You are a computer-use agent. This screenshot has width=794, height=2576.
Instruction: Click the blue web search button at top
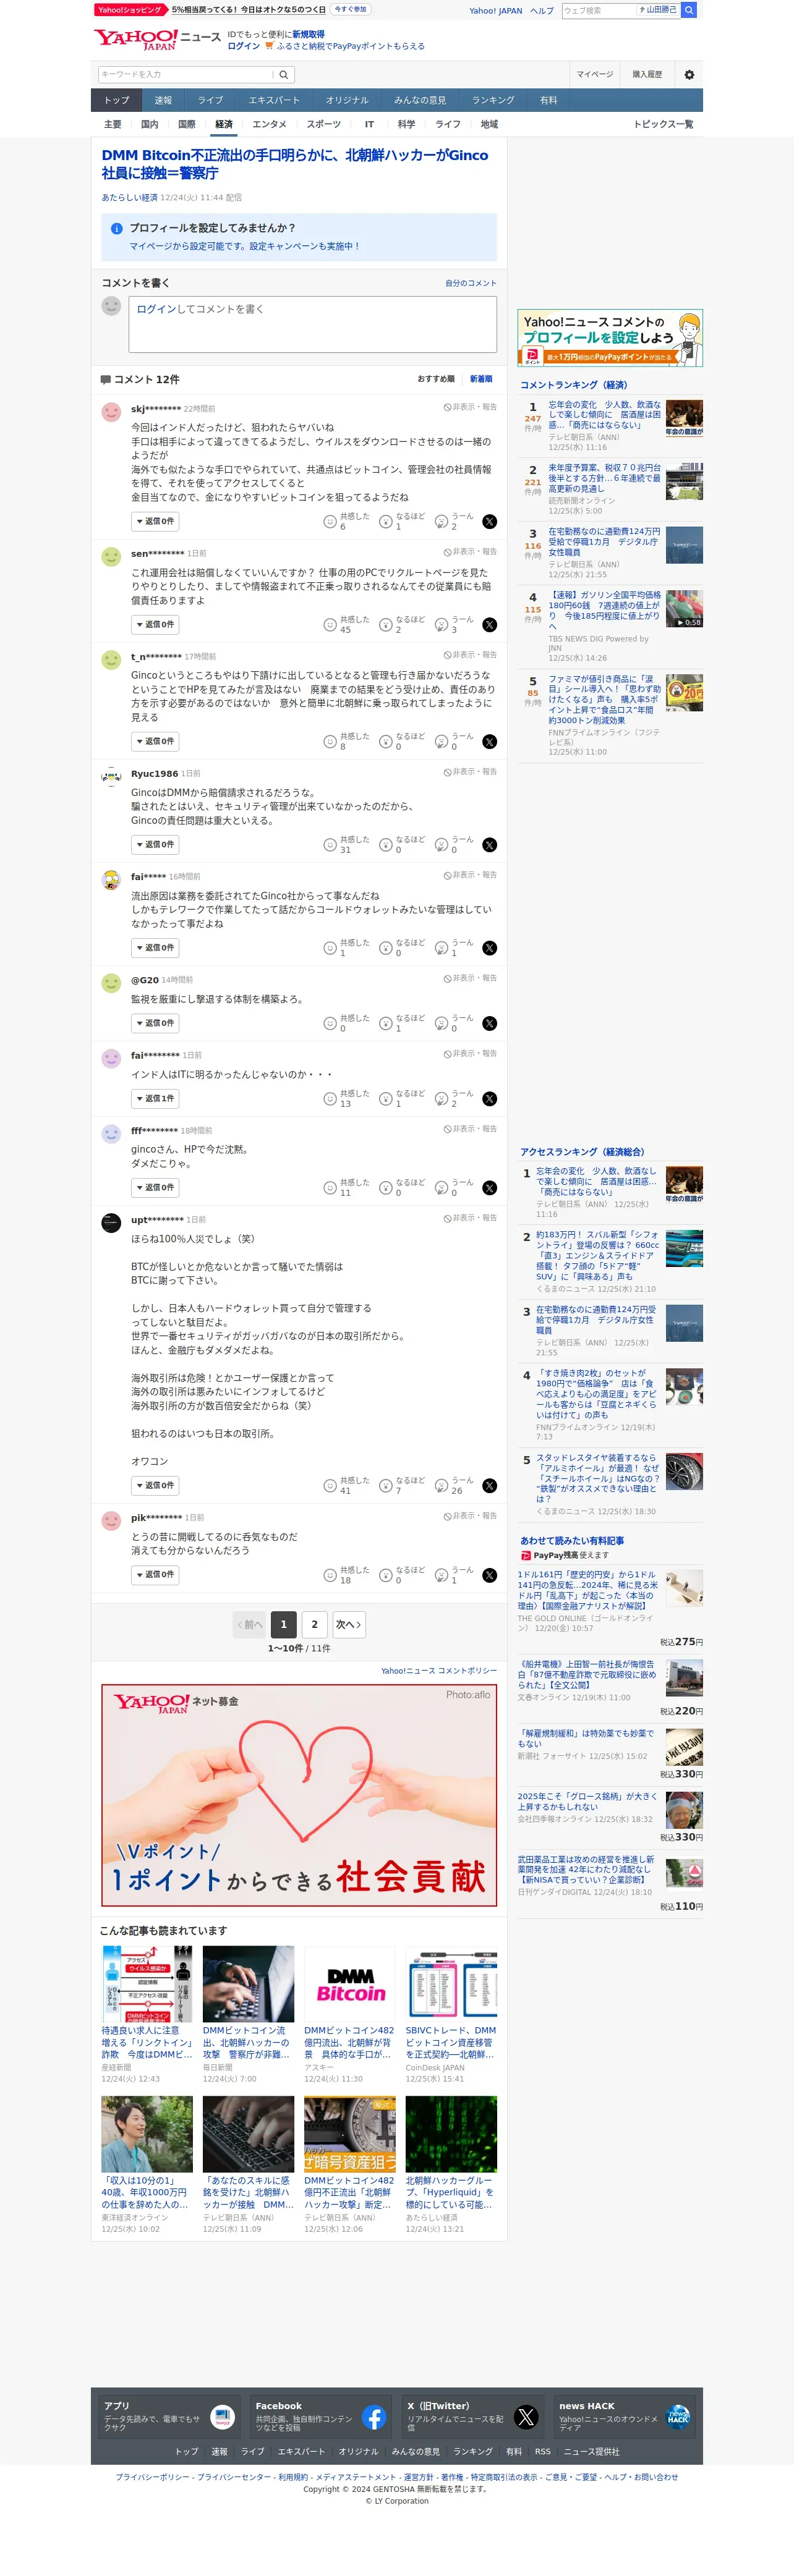coord(689,10)
